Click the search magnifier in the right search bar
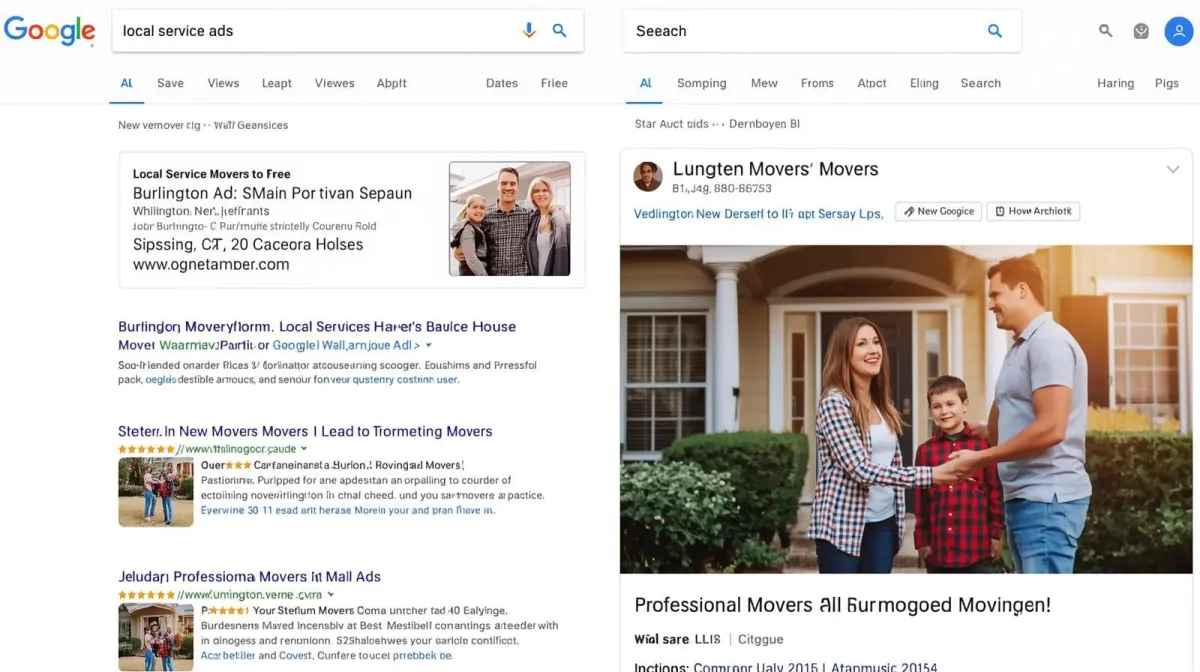 tap(995, 31)
